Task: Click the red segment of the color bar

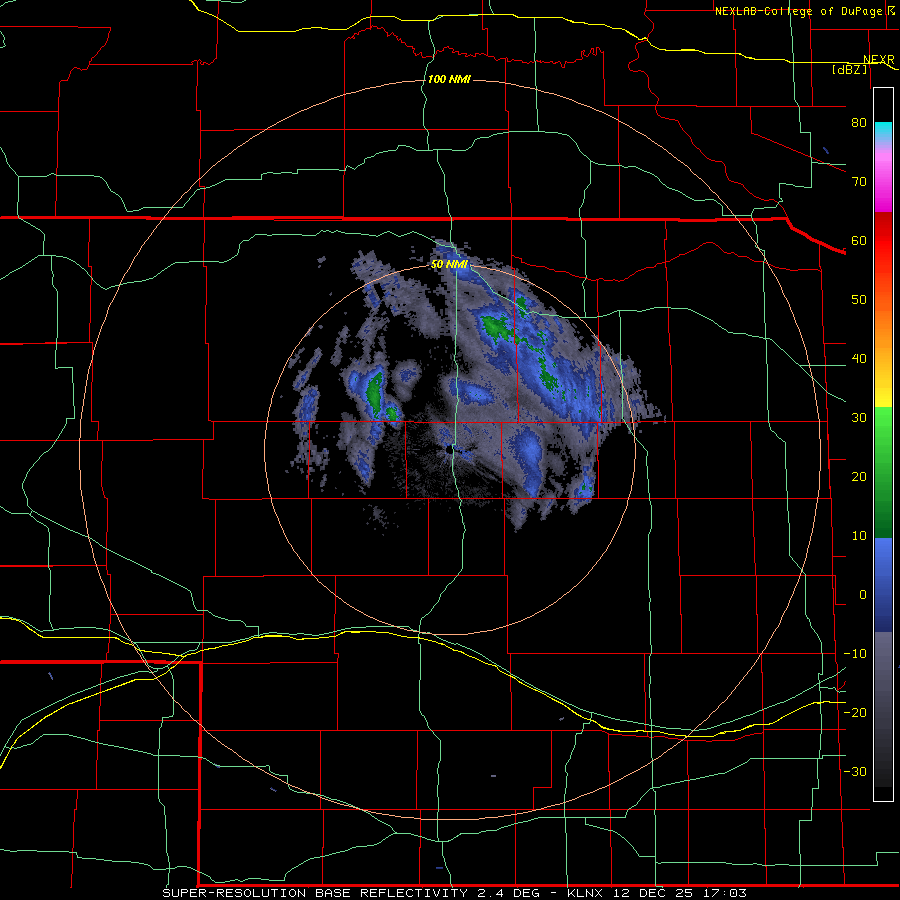Action: pos(883,241)
